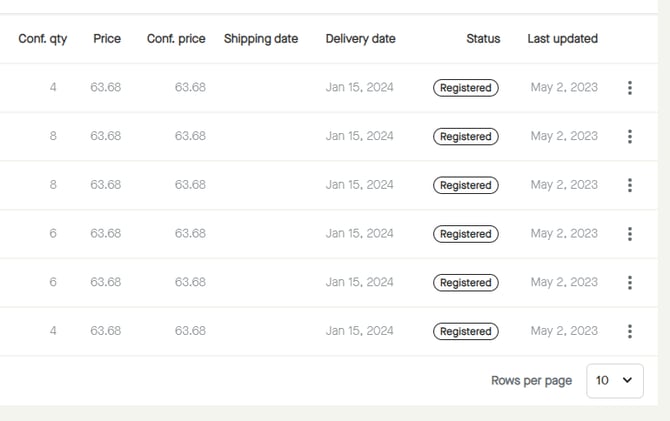Sort by the Conf. price column header
Viewport: 670px width, 421px height.
(x=176, y=39)
